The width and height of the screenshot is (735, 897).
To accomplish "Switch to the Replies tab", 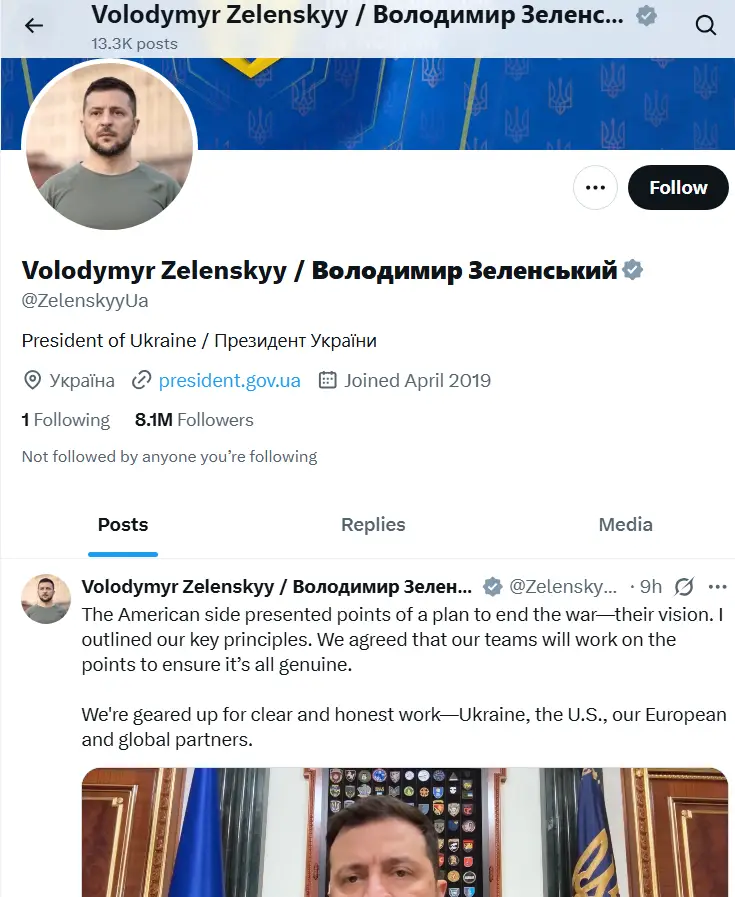I will click(x=373, y=524).
